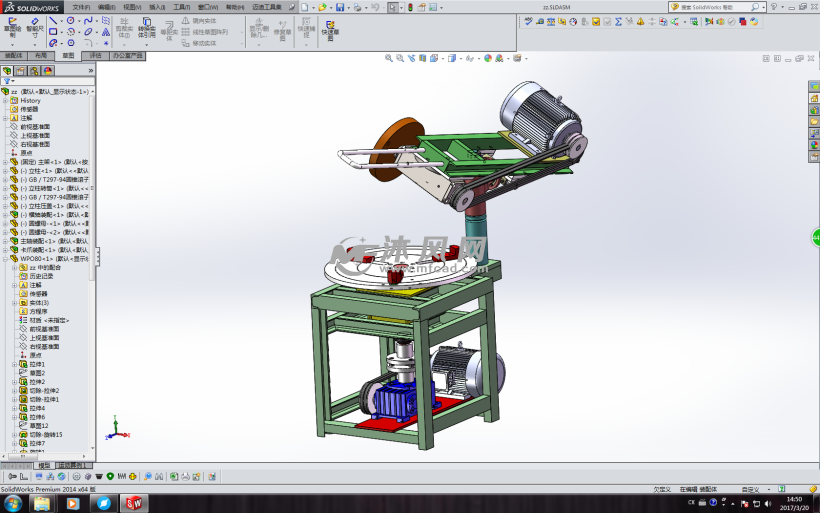Viewport: 820px width, 513px height.
Task: Open the 工具(T) menu
Action: coord(182,7)
